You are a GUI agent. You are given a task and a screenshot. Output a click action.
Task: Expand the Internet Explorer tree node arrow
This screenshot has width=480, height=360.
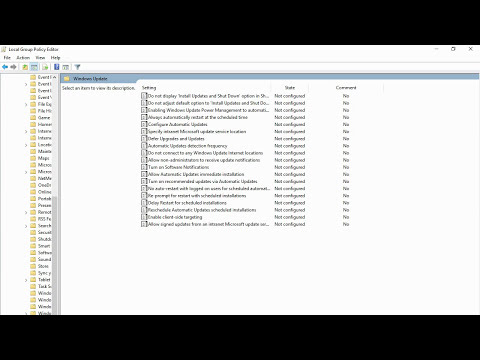coord(26,131)
